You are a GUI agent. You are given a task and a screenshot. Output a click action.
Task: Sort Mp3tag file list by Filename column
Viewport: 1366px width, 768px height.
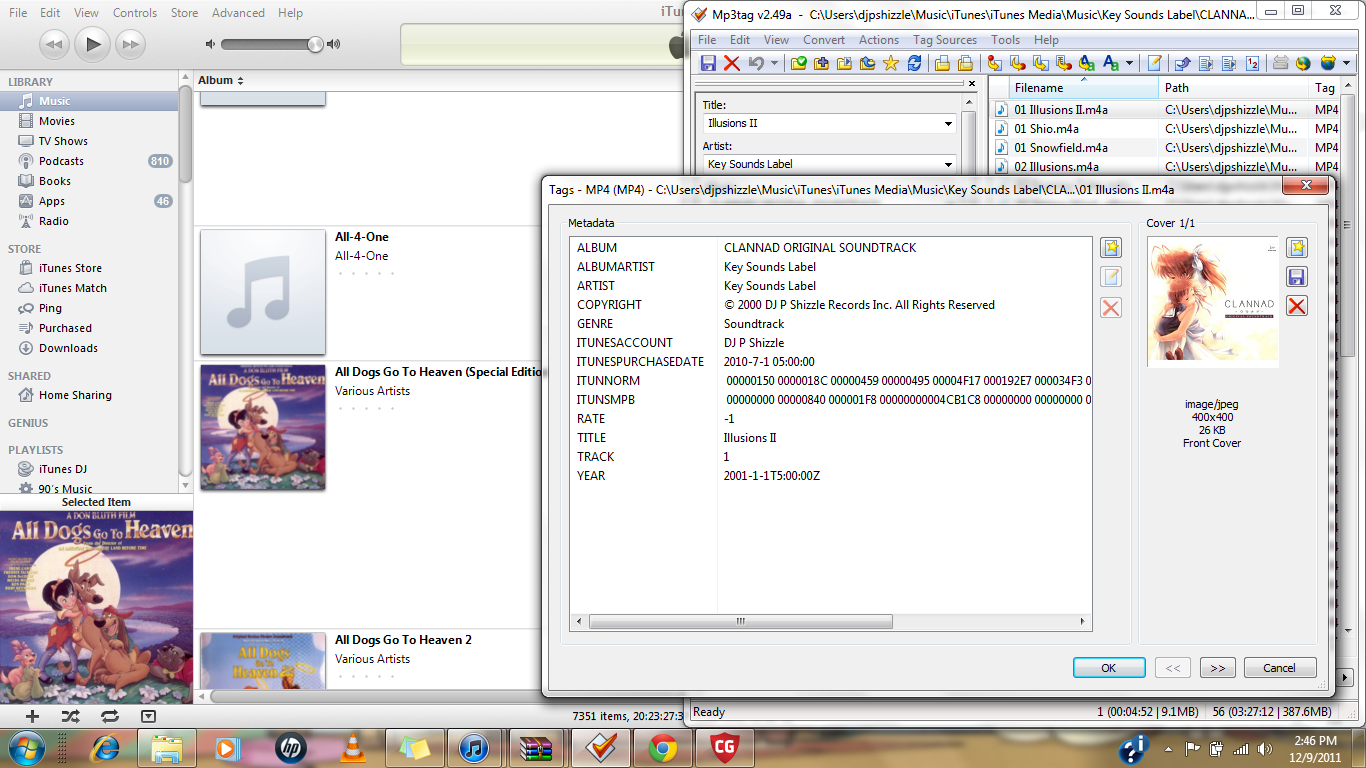(x=1084, y=88)
